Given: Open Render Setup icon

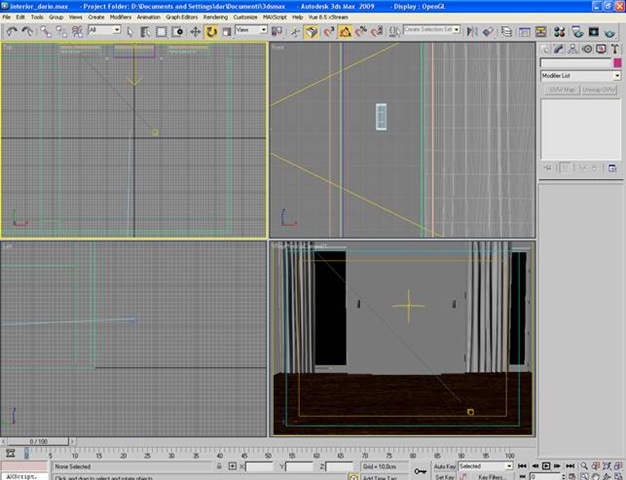Looking at the screenshot, I should (x=577, y=32).
